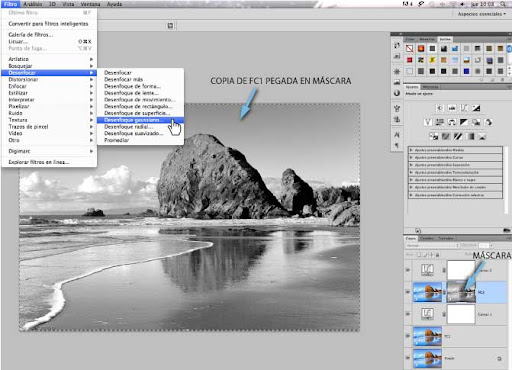Choose Desenfoque gaussiano from the submenu

tap(140, 120)
